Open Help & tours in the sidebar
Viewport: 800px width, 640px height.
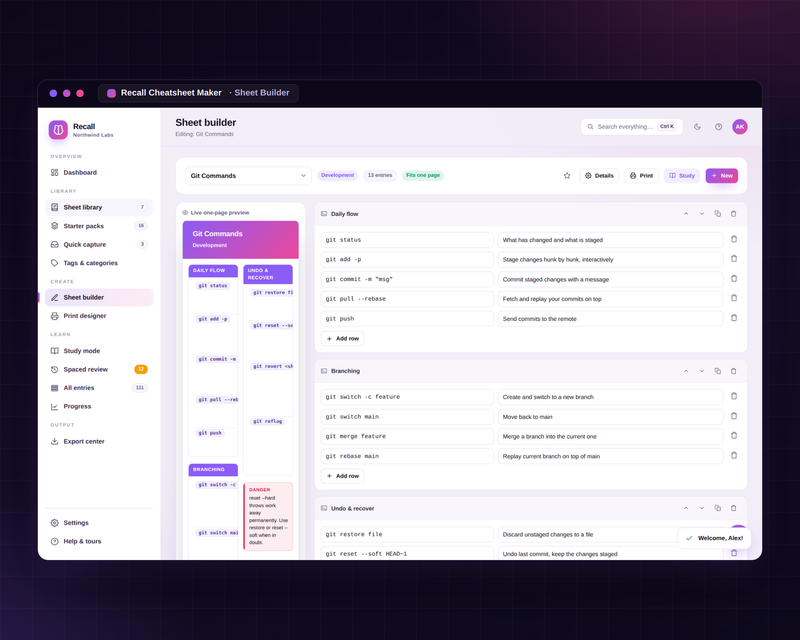click(99, 541)
